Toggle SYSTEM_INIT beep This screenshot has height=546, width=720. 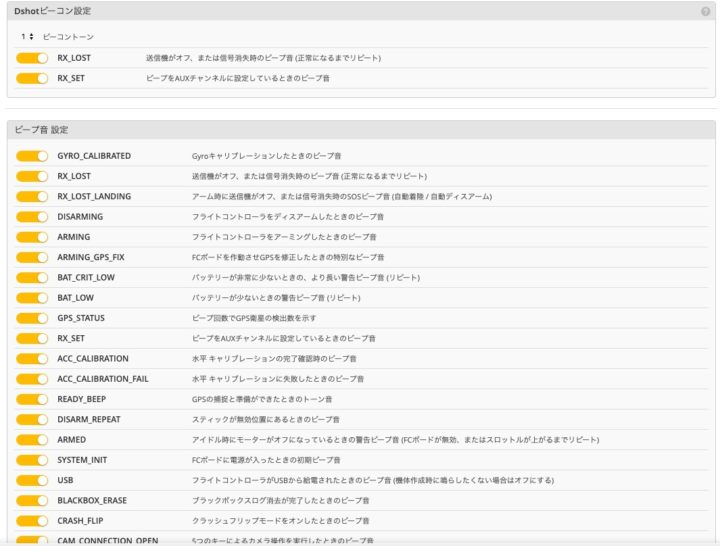click(x=32, y=460)
